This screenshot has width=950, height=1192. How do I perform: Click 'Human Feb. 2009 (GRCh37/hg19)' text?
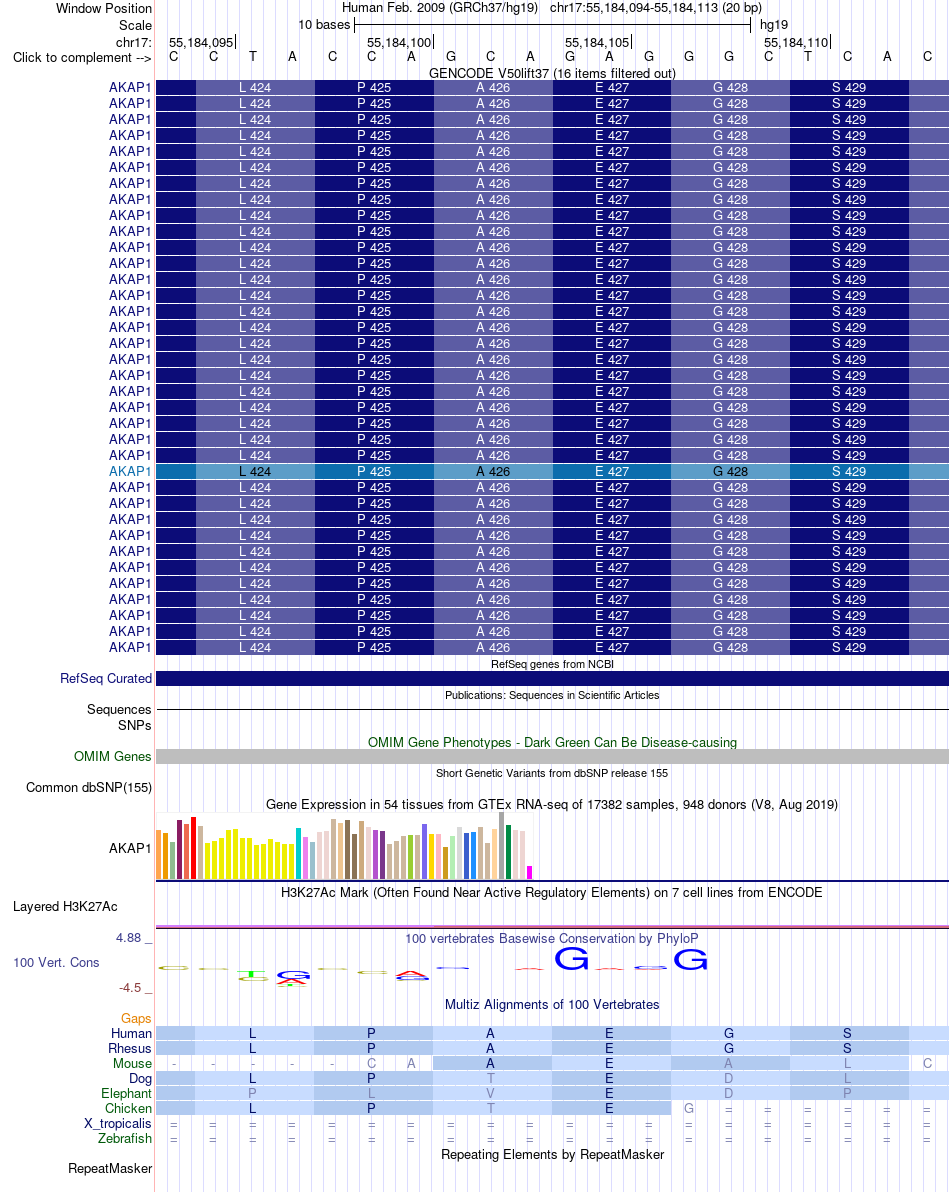[439, 8]
